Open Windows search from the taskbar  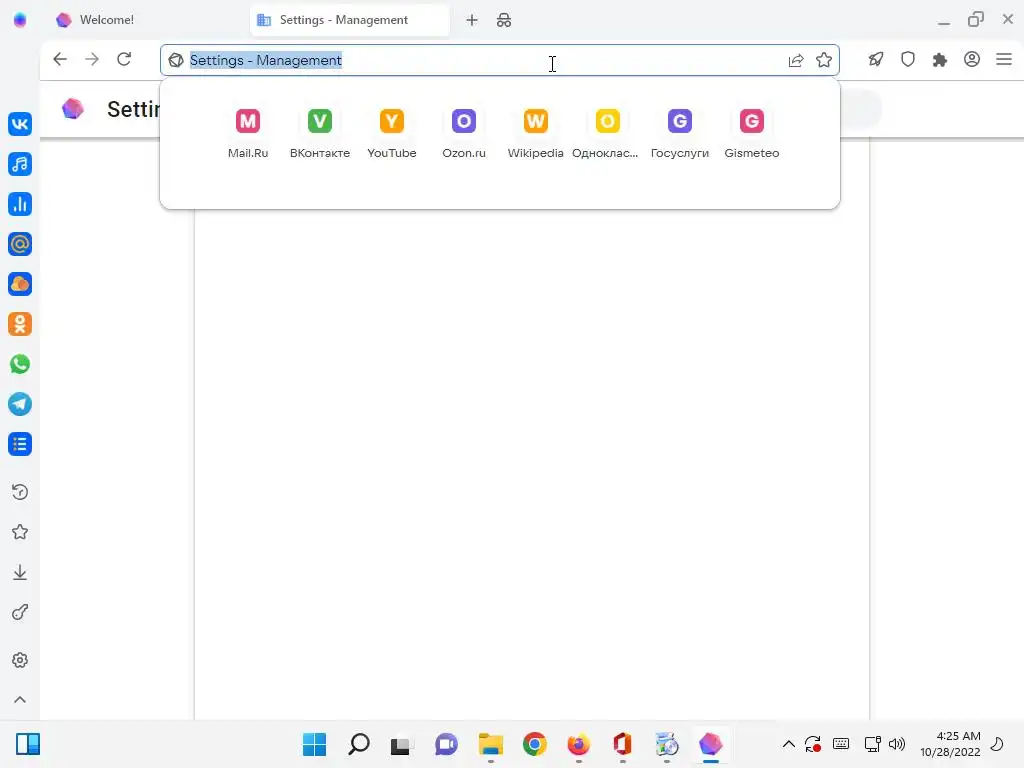[x=359, y=744]
